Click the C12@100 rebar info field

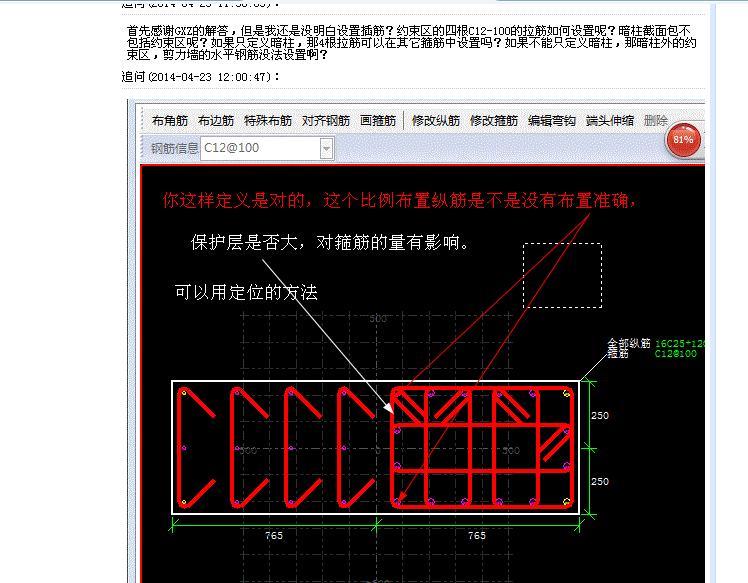pos(260,148)
